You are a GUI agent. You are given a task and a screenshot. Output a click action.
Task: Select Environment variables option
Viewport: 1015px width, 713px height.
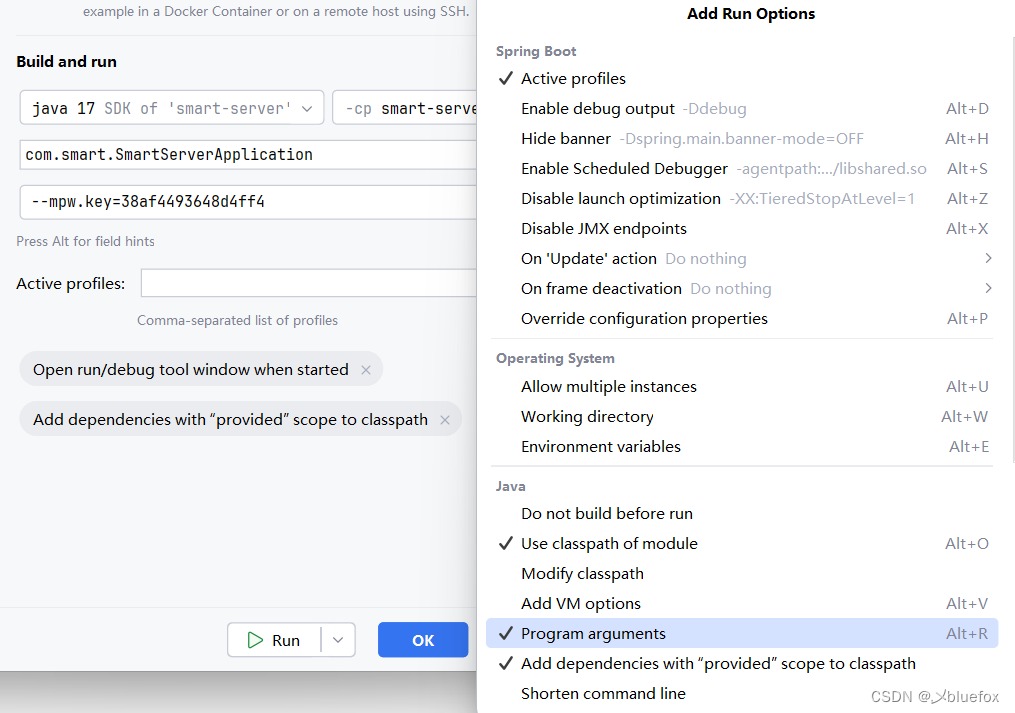tap(600, 446)
